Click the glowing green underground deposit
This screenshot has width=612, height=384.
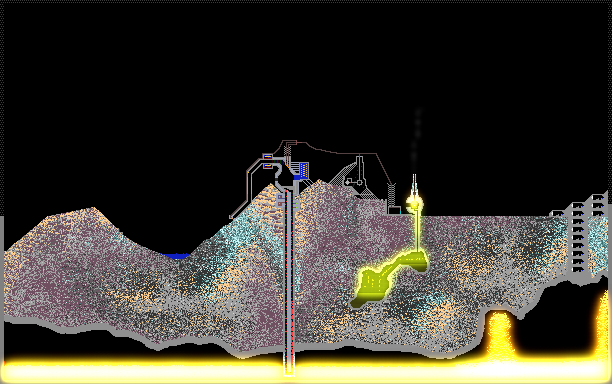390,278
